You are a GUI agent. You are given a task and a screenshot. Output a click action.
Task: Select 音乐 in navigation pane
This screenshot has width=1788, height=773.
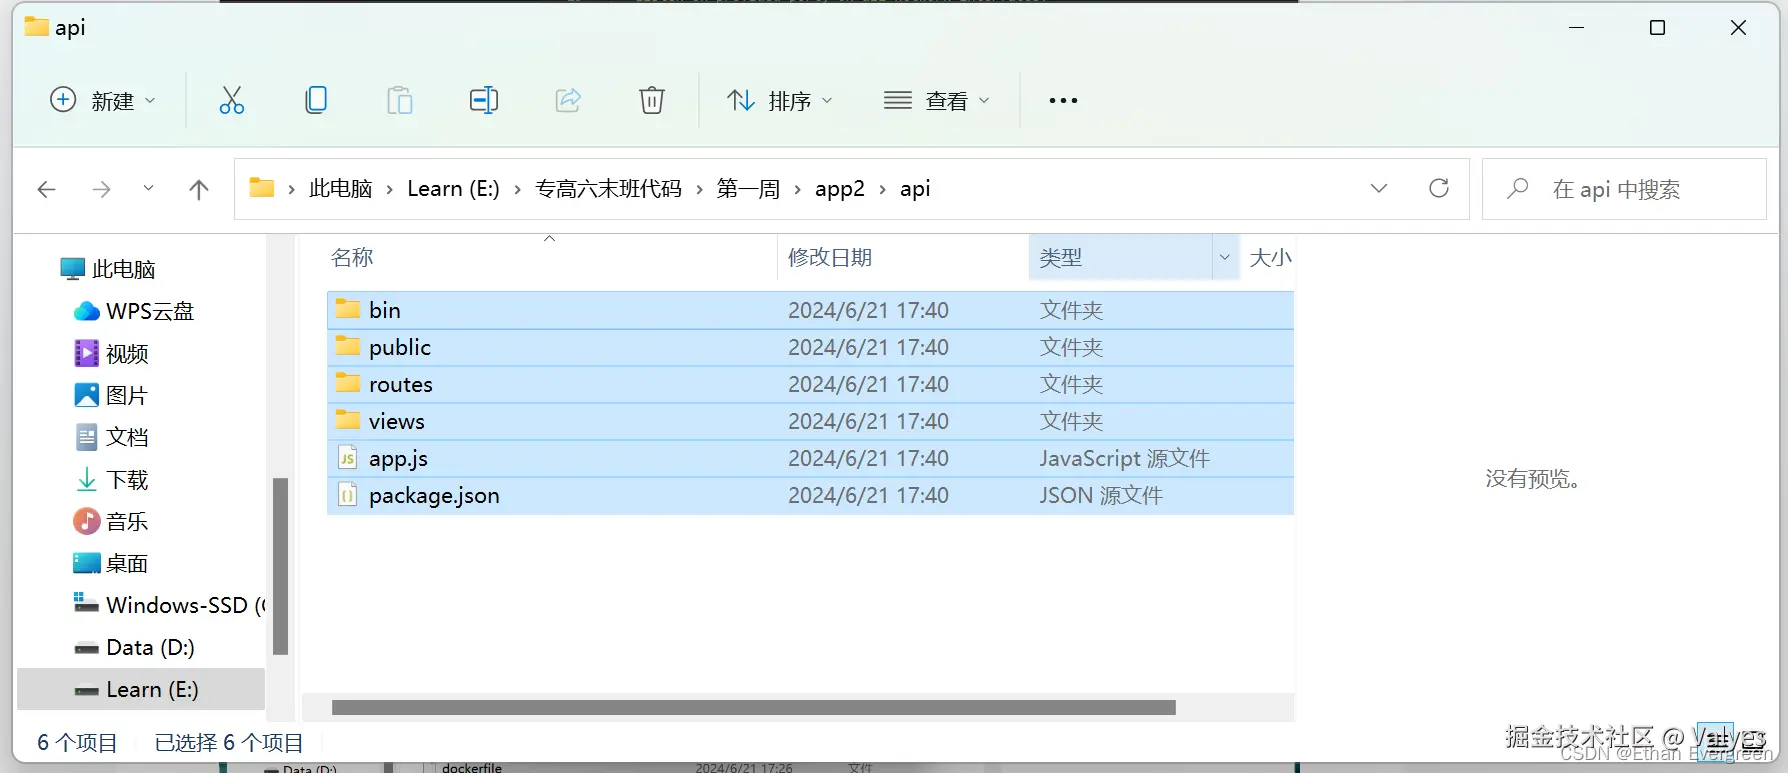click(127, 521)
